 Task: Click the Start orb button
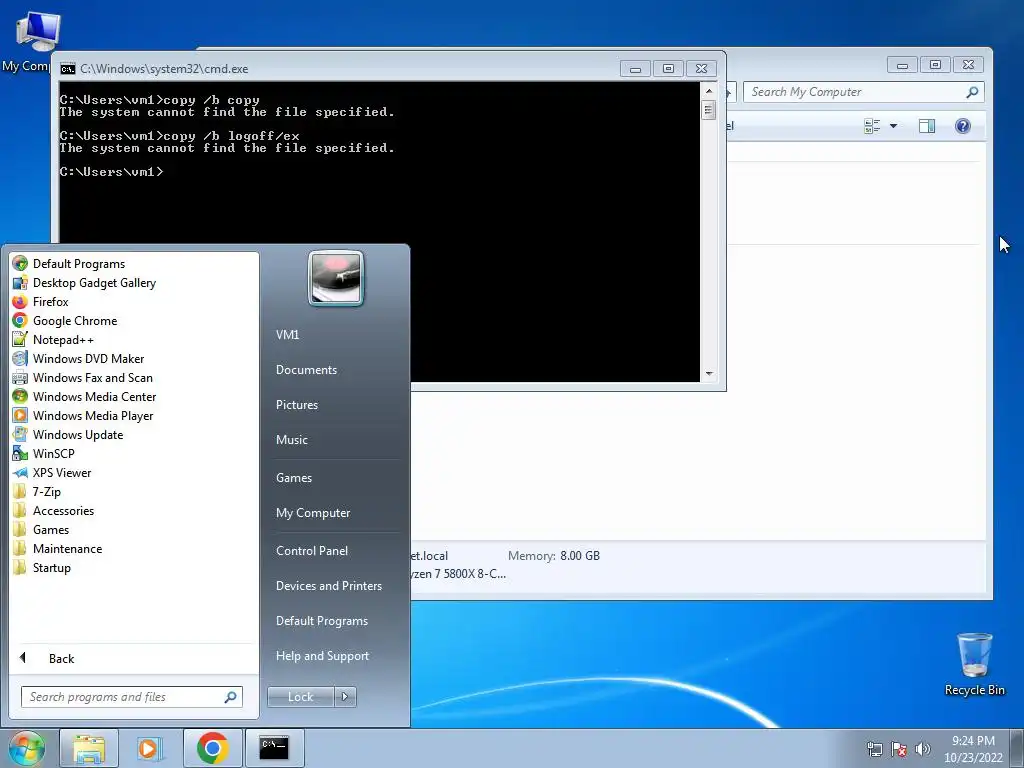[27, 748]
